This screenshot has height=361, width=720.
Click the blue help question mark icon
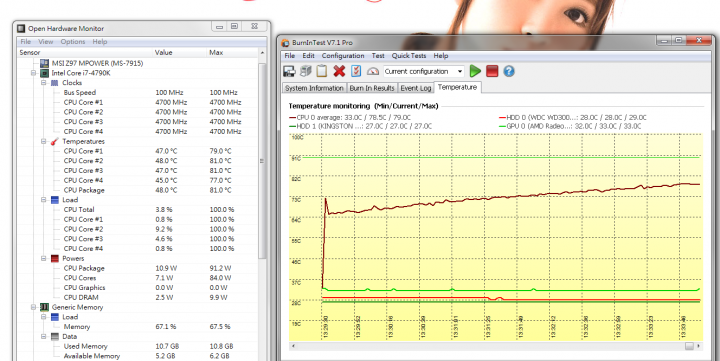tap(509, 71)
